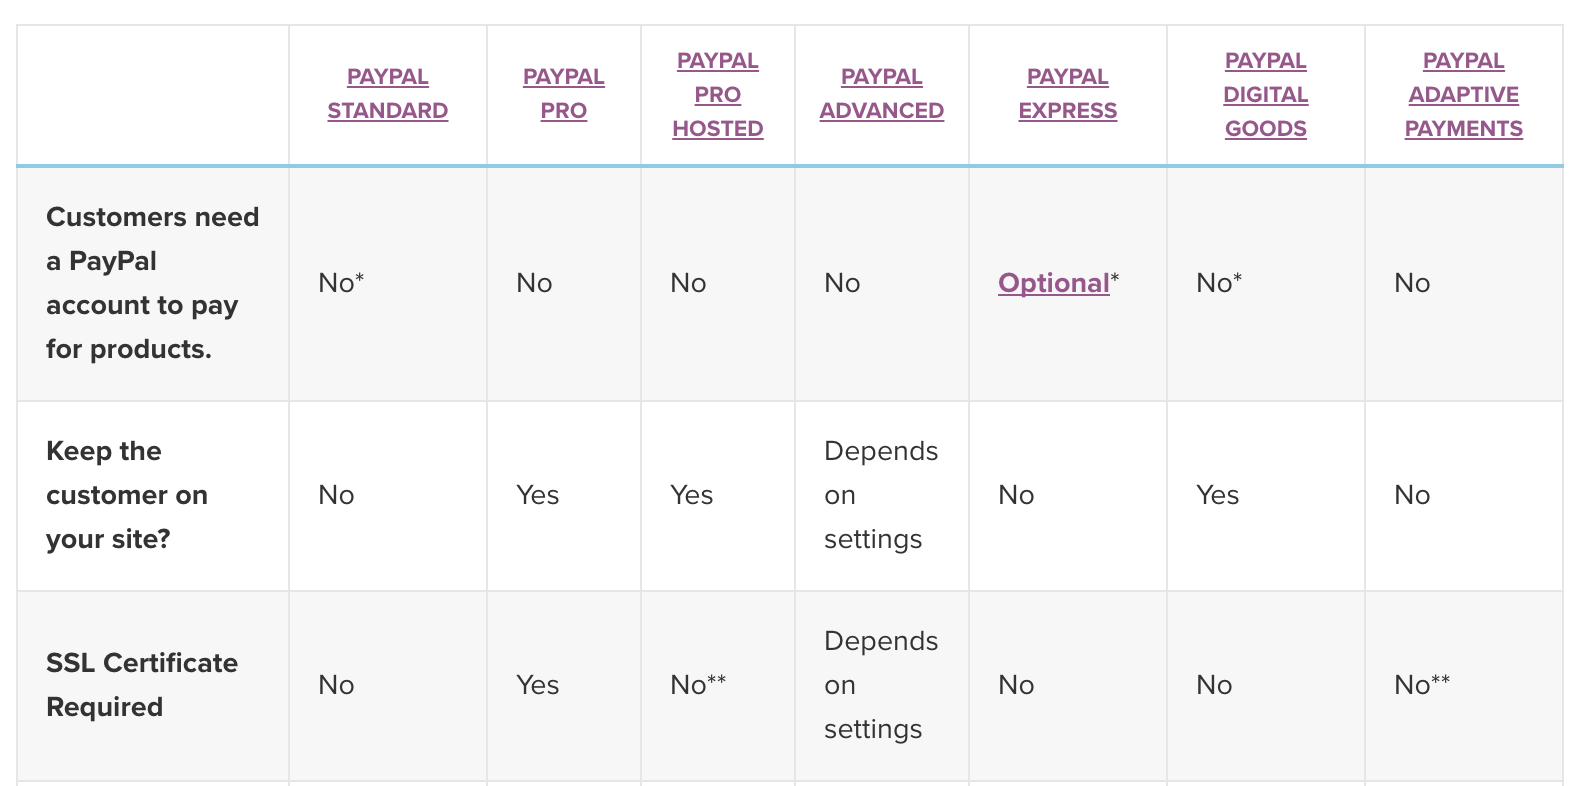
Task: Click the No* cell under PayPal Digital Goods
Action: 1219,283
